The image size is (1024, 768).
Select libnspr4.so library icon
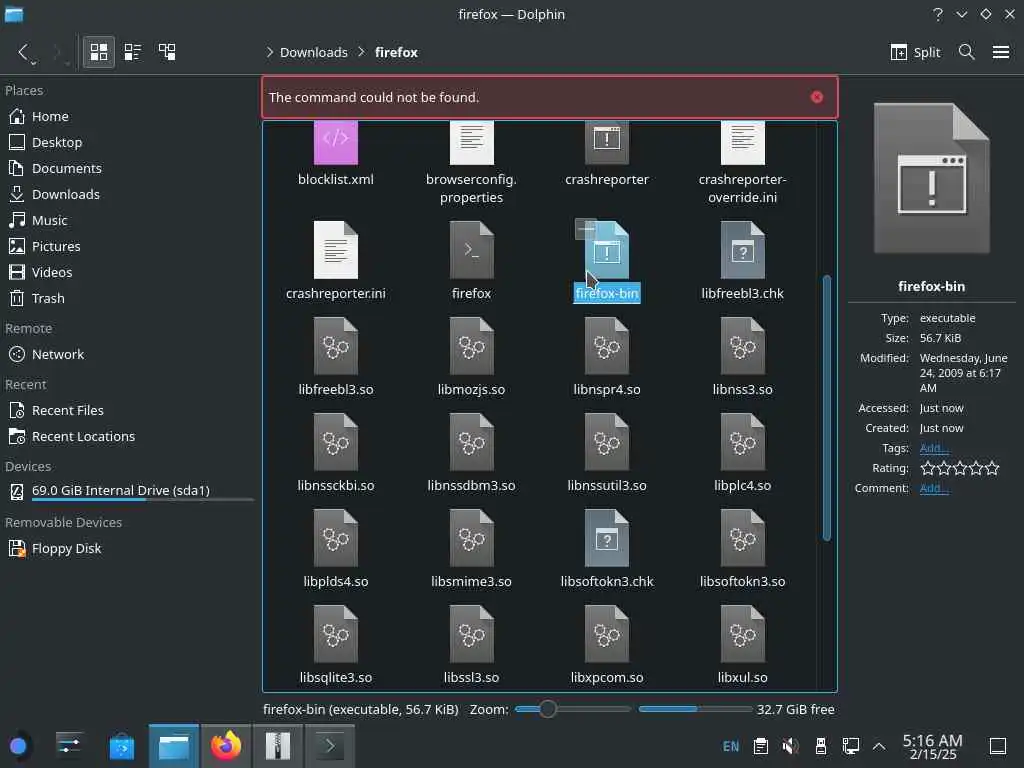coord(607,346)
